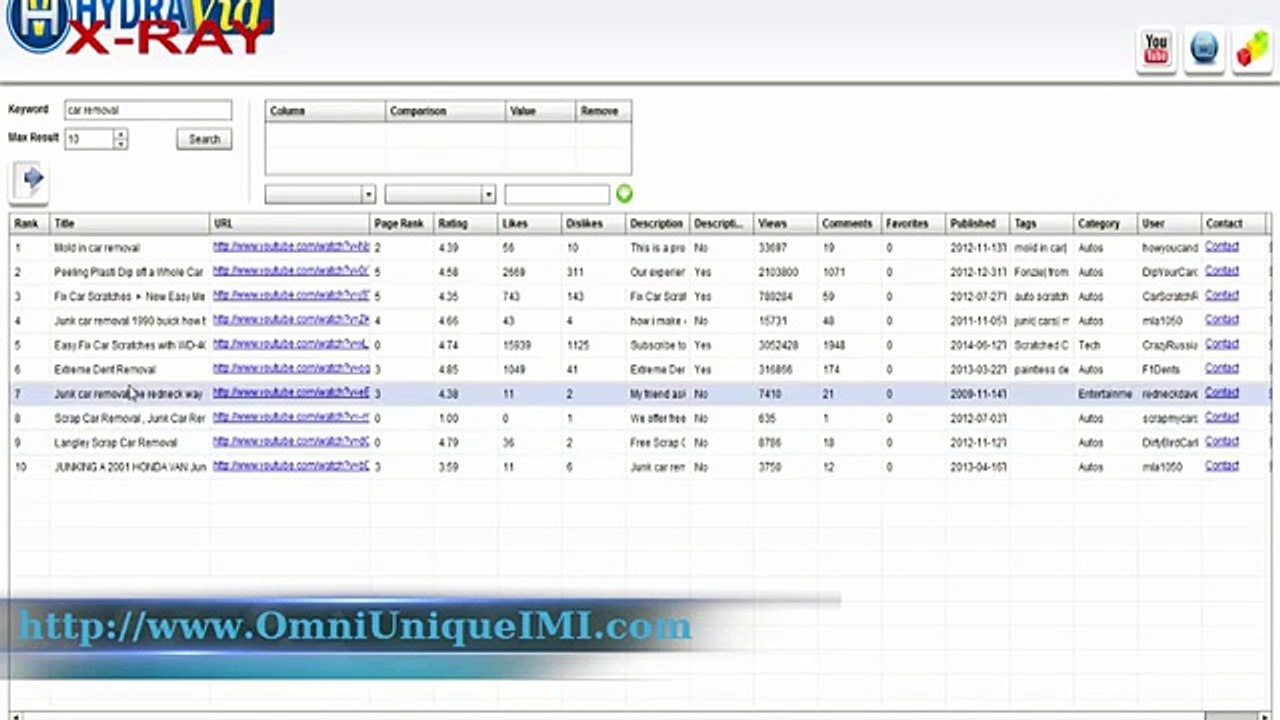Sort by the User column header
Image resolution: width=1280 pixels, height=720 pixels.
coord(1170,223)
